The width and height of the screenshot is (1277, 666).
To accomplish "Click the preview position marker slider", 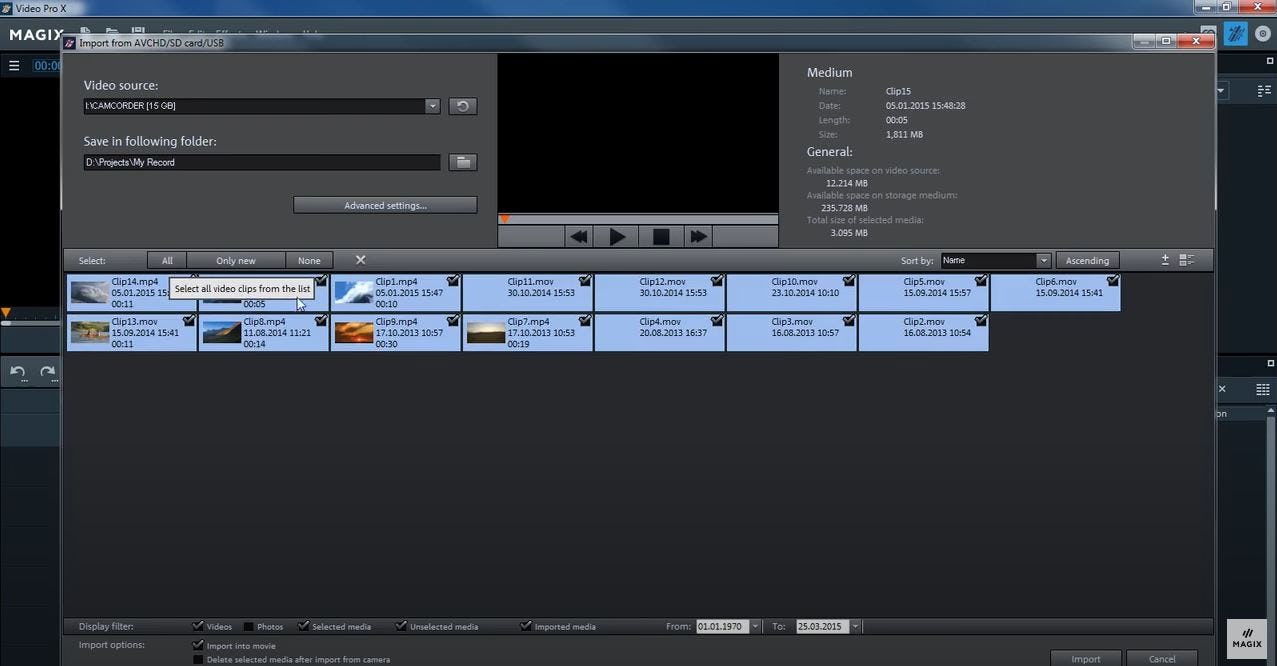I will [x=505, y=218].
